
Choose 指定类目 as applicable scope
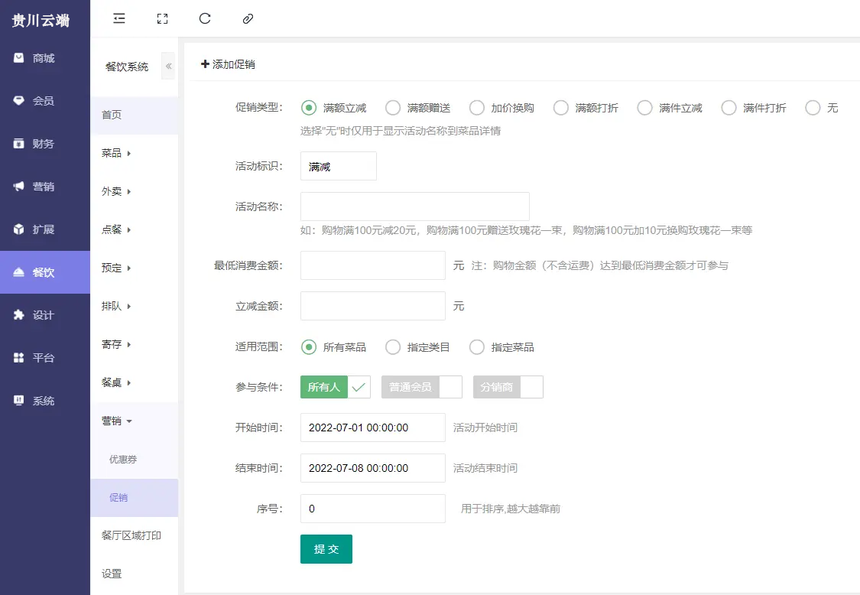tap(393, 347)
